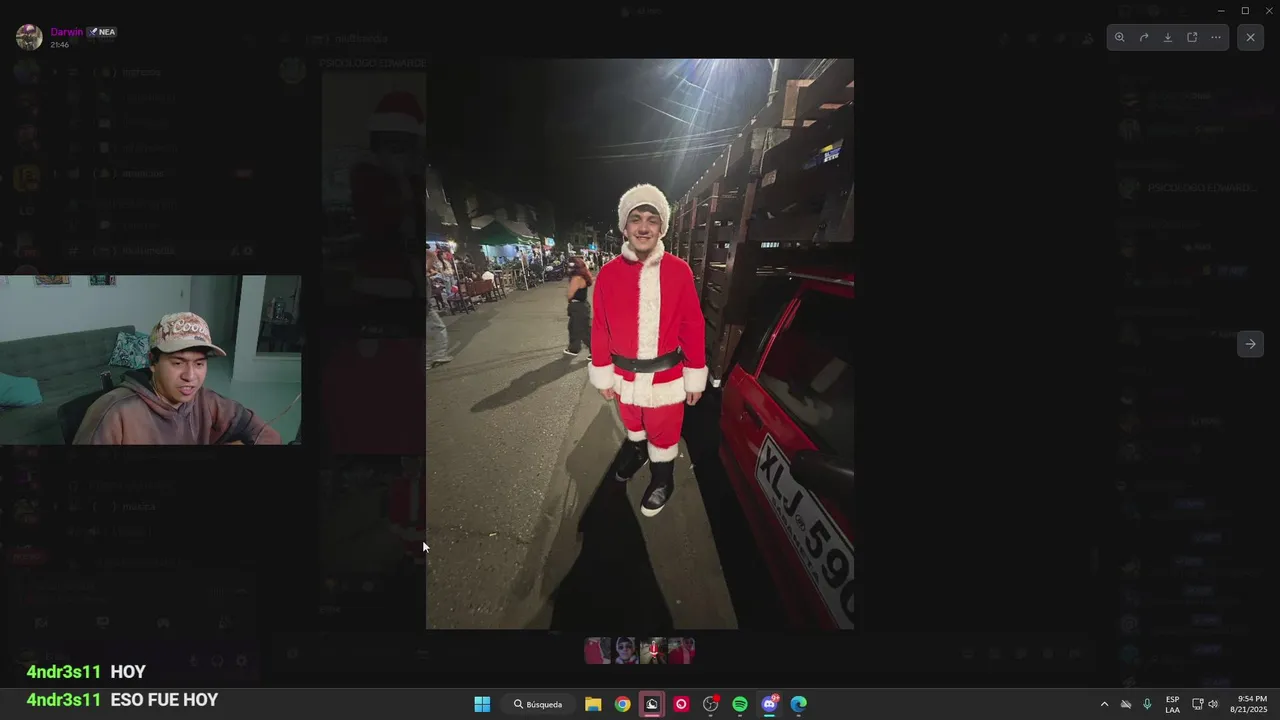Open Microsoft Edge from taskbar
This screenshot has height=720, width=1280.
click(x=799, y=704)
